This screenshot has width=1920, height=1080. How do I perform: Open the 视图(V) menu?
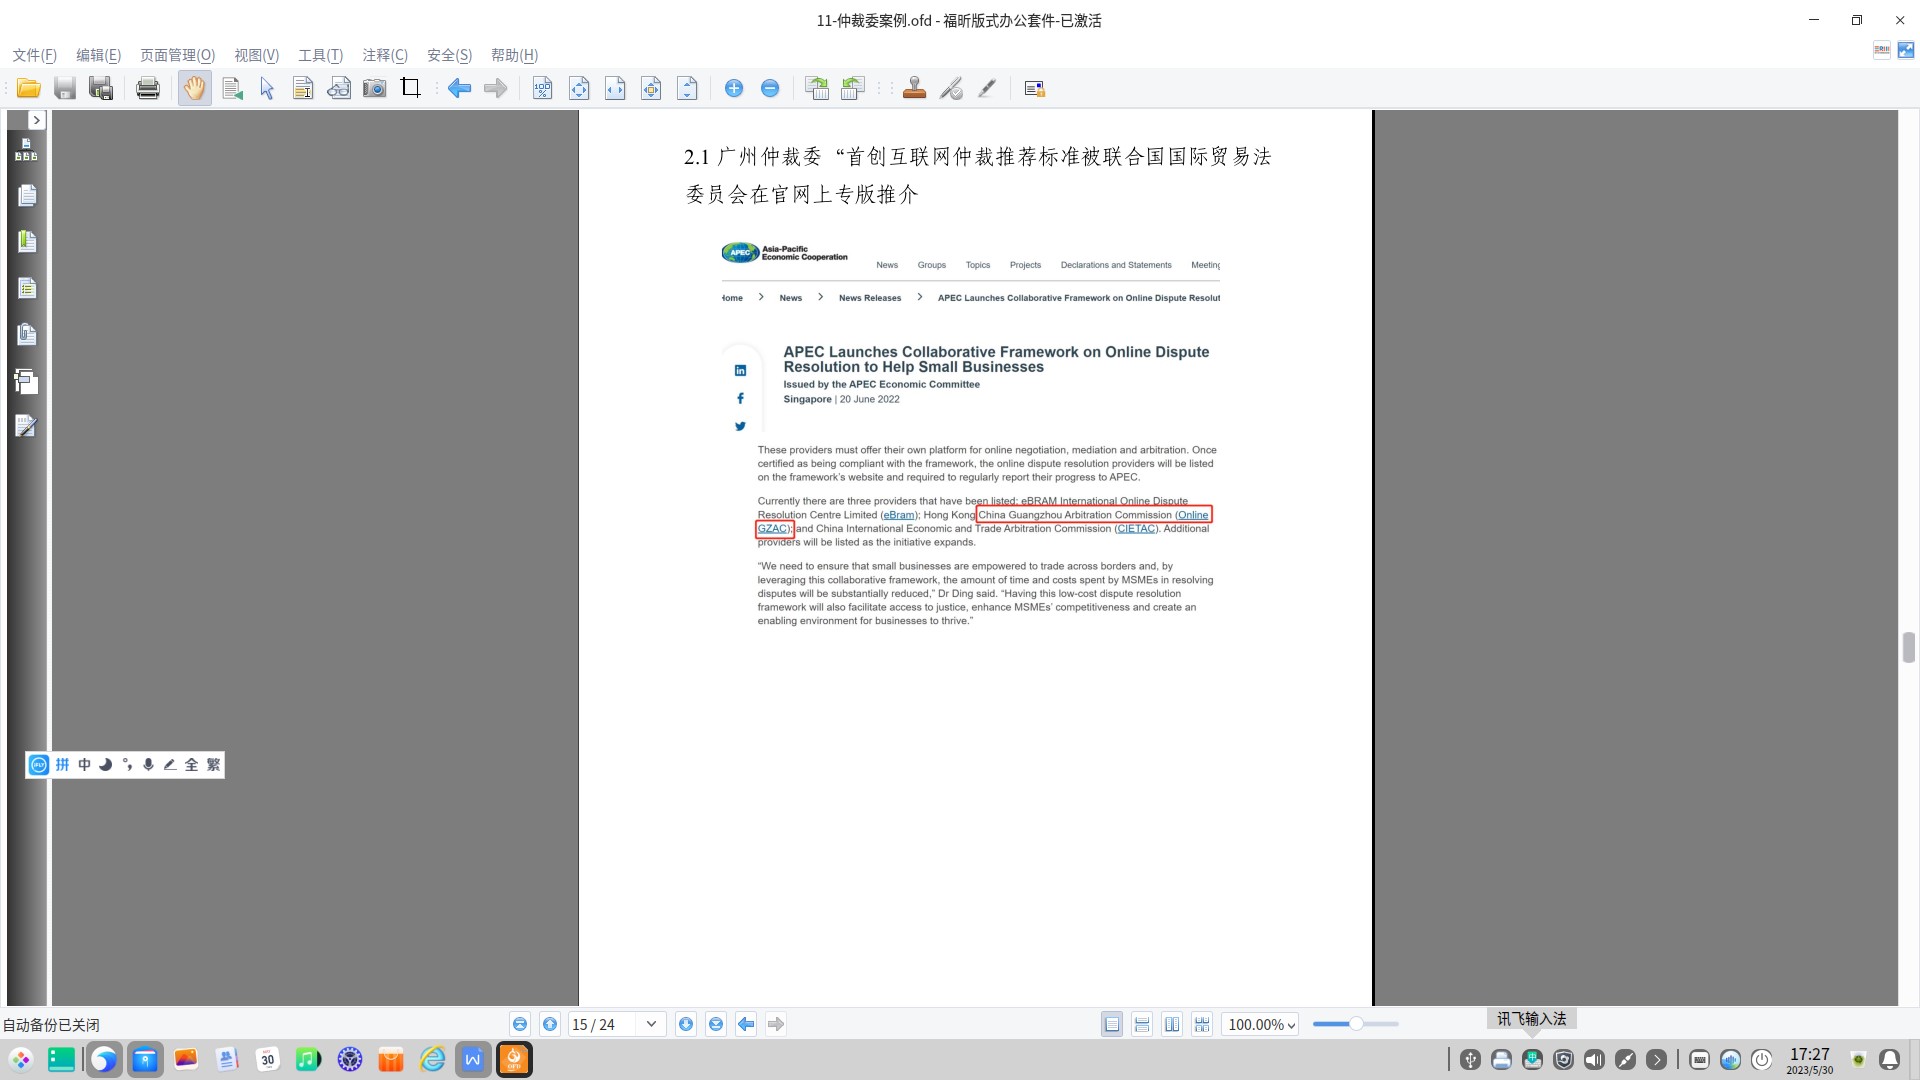coord(257,55)
